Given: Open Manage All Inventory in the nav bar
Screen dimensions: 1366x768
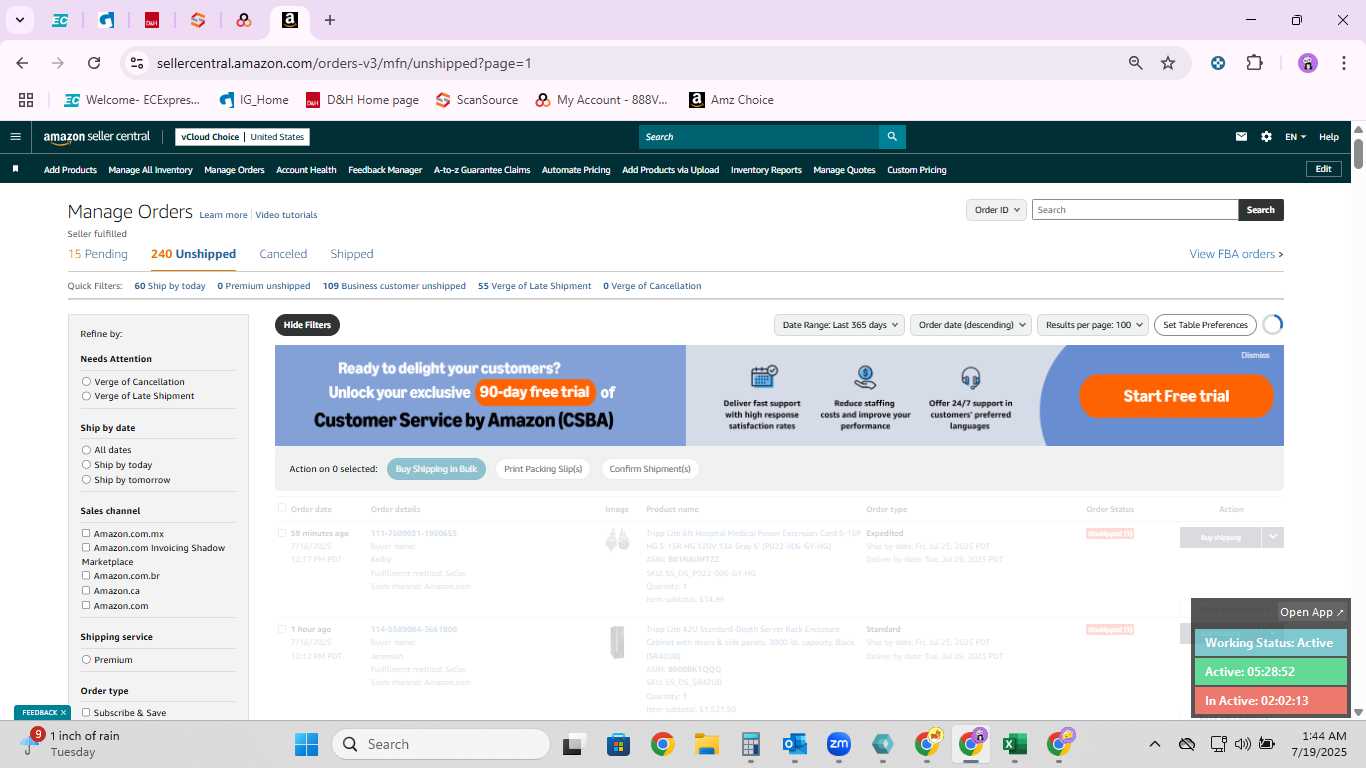Looking at the screenshot, I should (150, 170).
